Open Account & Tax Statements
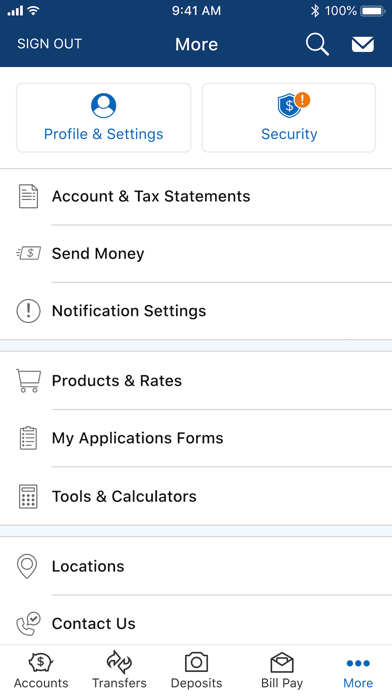392x696 pixels. 196,196
